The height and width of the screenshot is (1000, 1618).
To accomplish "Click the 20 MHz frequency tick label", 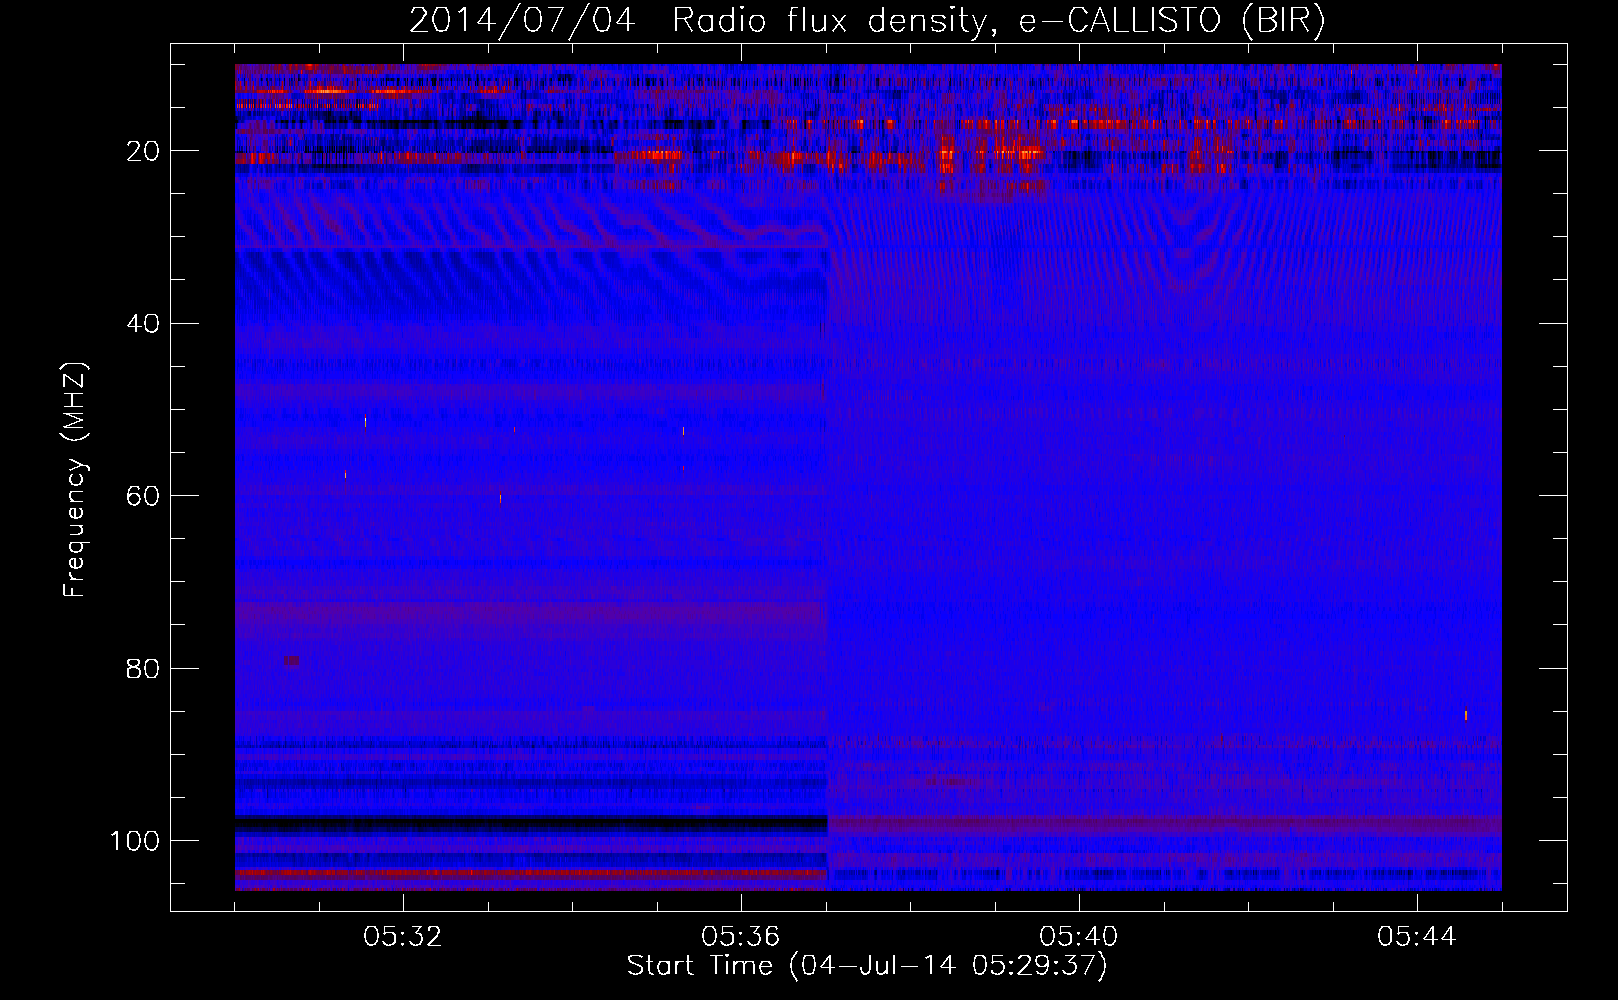I will tap(143, 151).
